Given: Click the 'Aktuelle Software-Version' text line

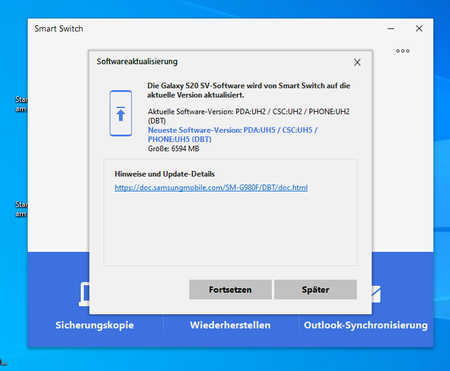Looking at the screenshot, I should (x=249, y=116).
